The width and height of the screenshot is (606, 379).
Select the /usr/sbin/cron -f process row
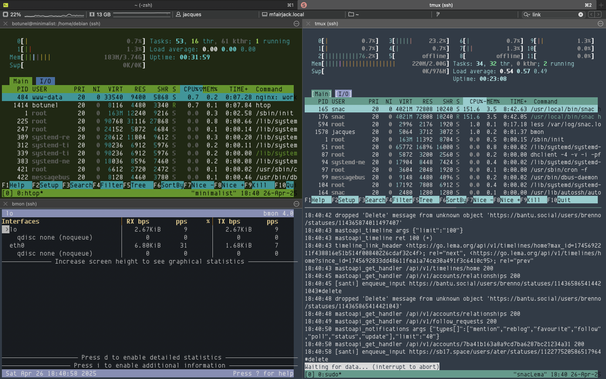(451, 170)
